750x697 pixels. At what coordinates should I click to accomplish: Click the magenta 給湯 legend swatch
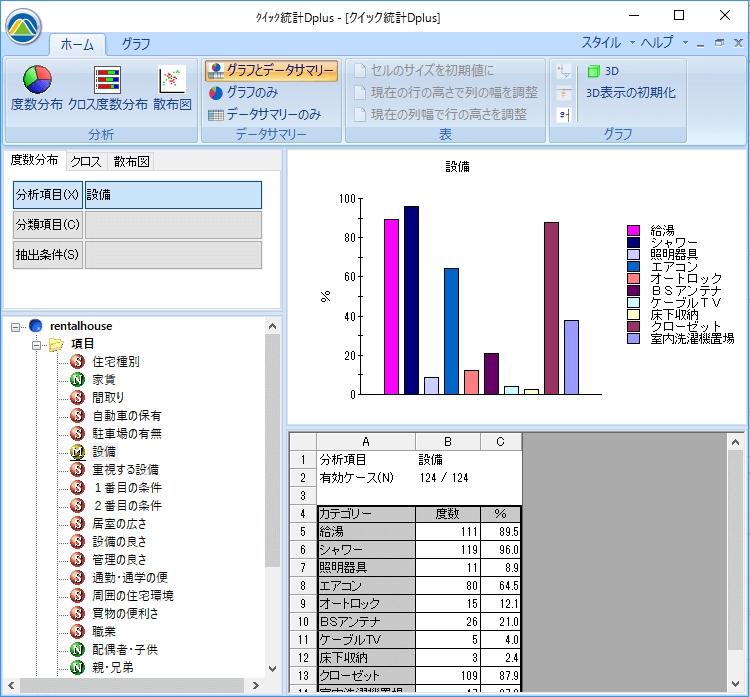pyautogui.click(x=634, y=230)
